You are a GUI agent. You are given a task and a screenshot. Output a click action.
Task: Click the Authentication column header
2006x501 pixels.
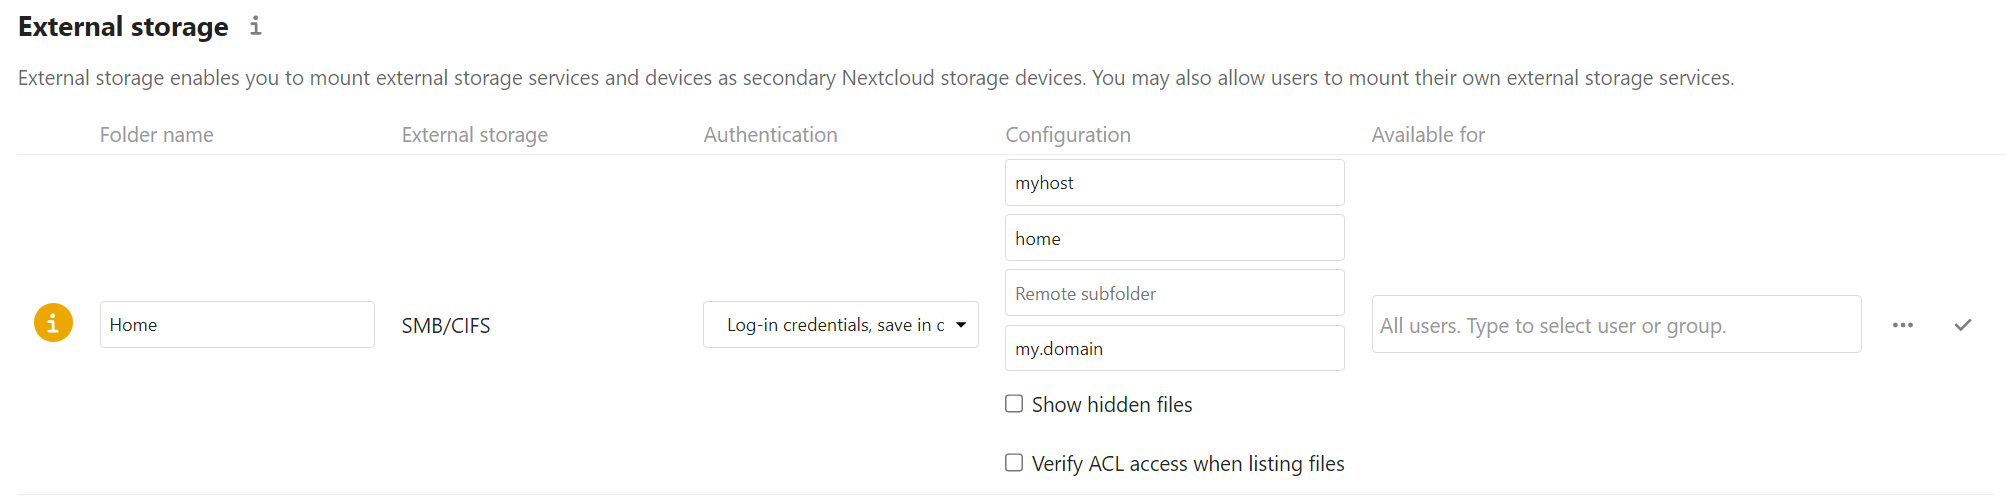click(x=770, y=135)
